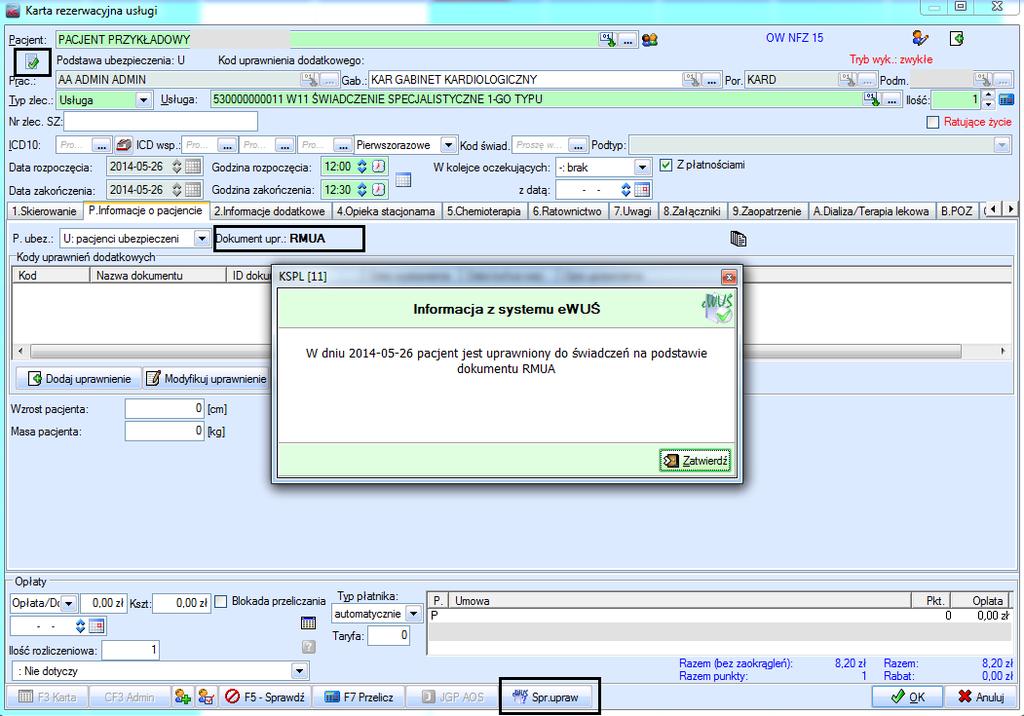Click the Zatwierdź button in eWUŚ dialog
This screenshot has width=1024, height=716.
tap(695, 461)
